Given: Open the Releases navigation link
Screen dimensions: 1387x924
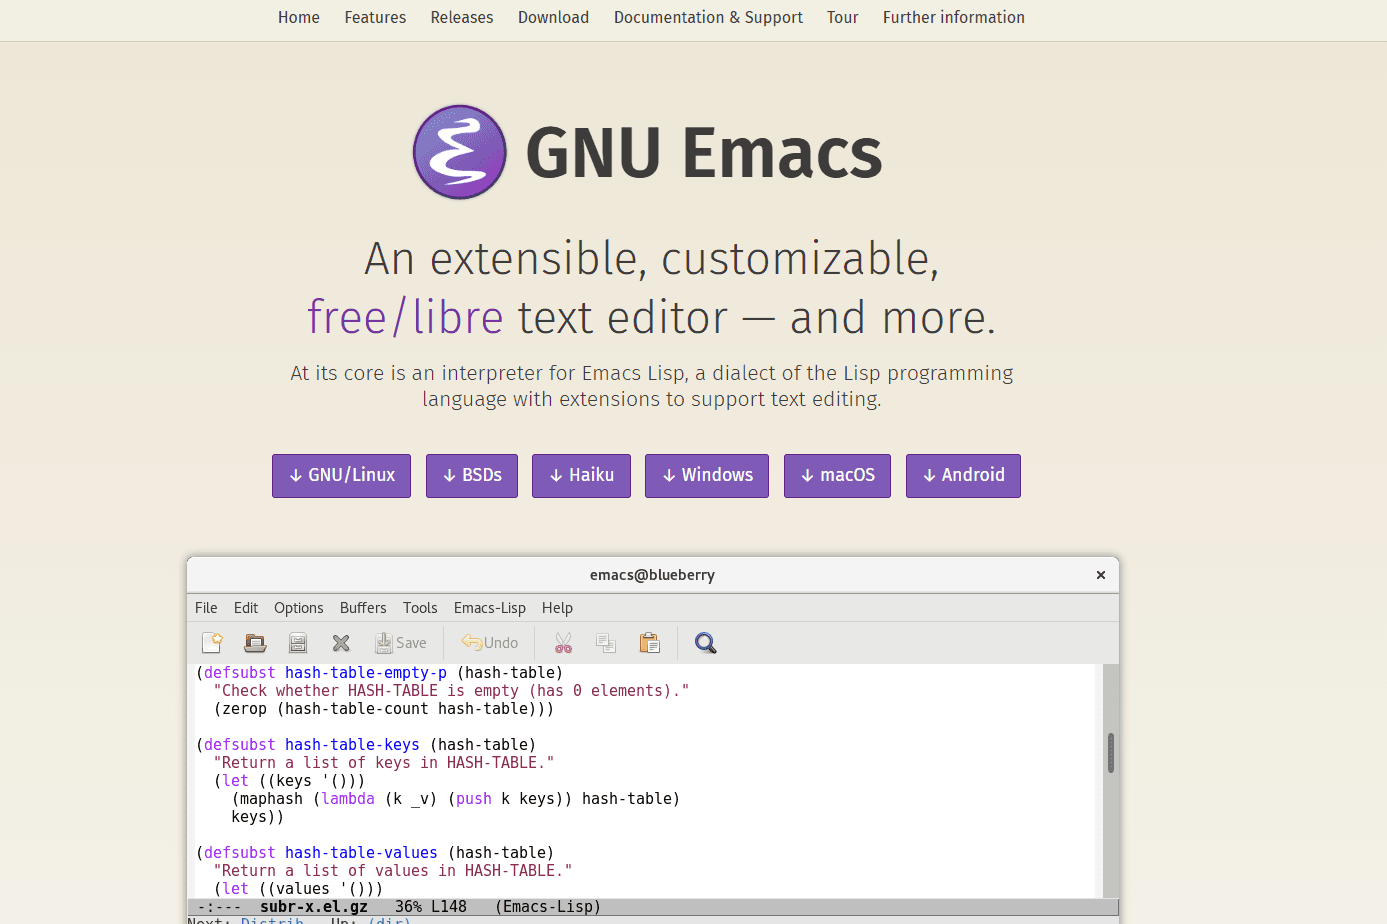Looking at the screenshot, I should tap(462, 17).
